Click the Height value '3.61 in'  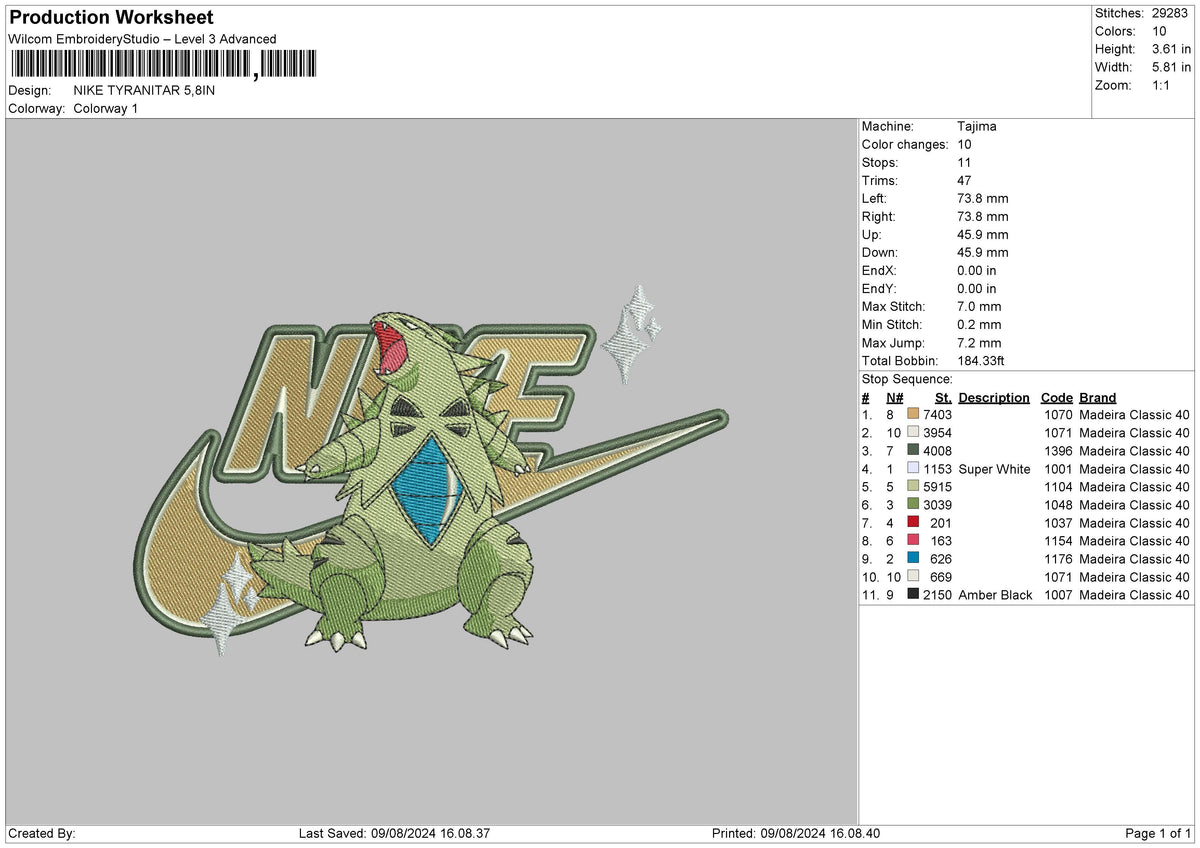(1170, 49)
